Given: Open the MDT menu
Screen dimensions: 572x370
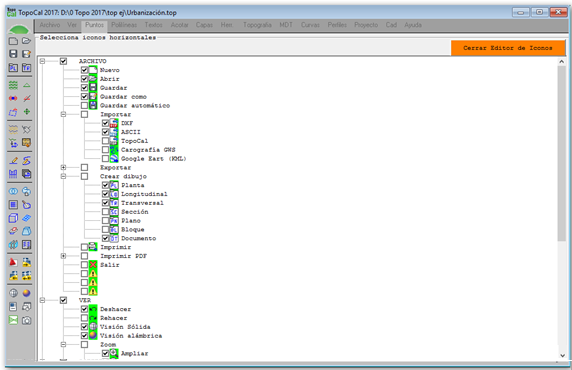Looking at the screenshot, I should (x=286, y=25).
